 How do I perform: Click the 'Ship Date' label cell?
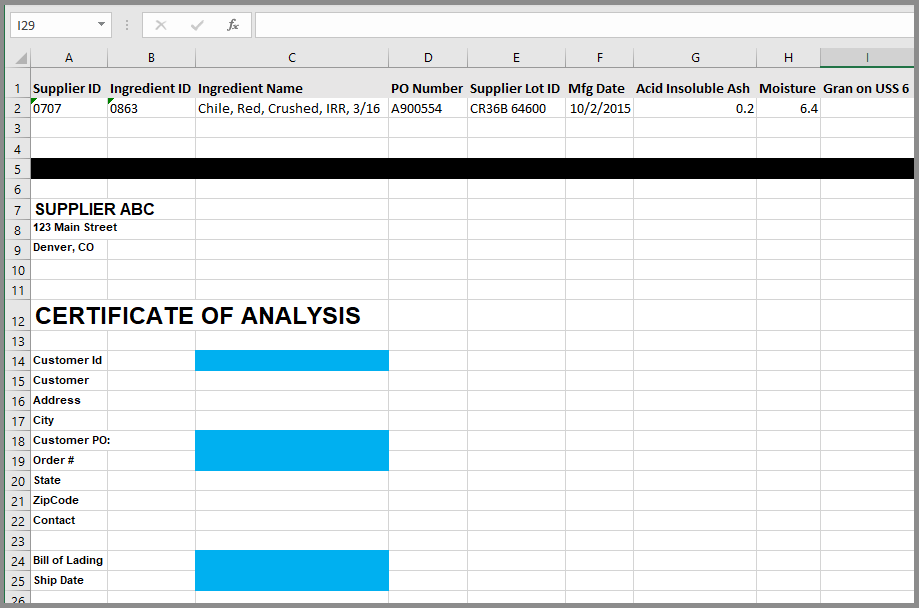pos(69,580)
